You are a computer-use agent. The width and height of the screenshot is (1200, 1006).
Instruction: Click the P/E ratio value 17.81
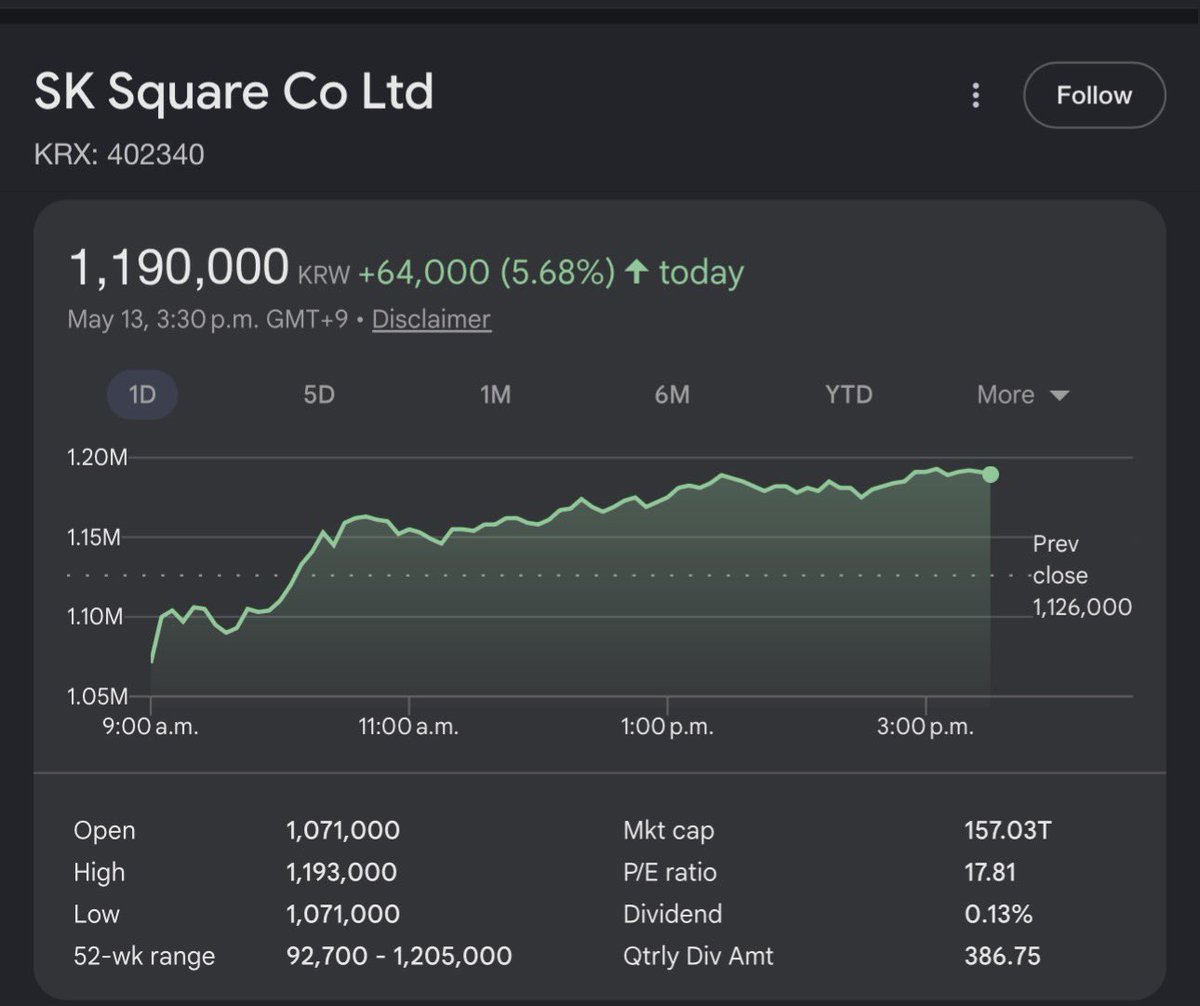pos(990,872)
